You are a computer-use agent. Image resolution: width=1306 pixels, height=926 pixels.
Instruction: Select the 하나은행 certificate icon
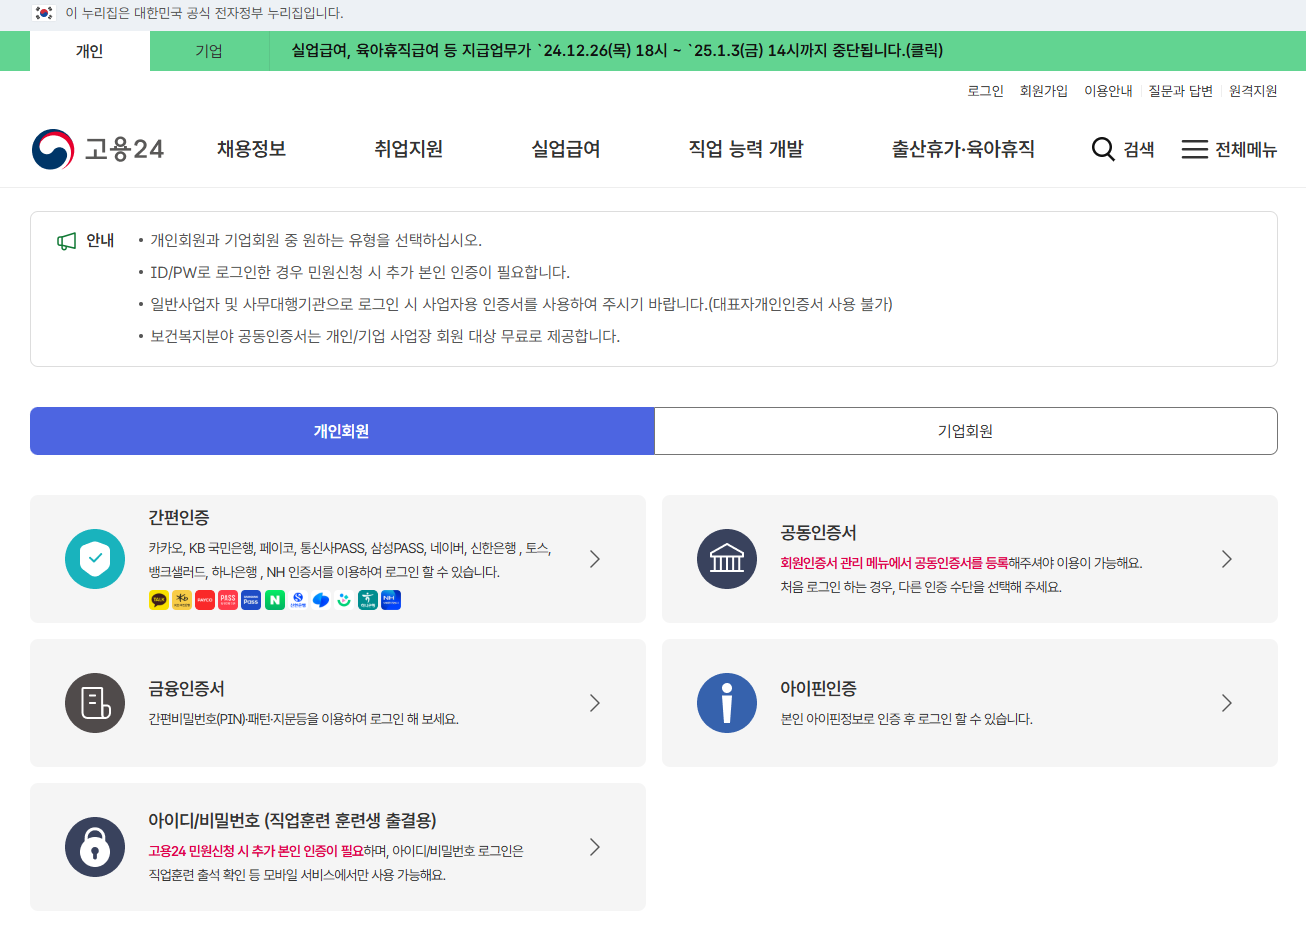[x=366, y=600]
